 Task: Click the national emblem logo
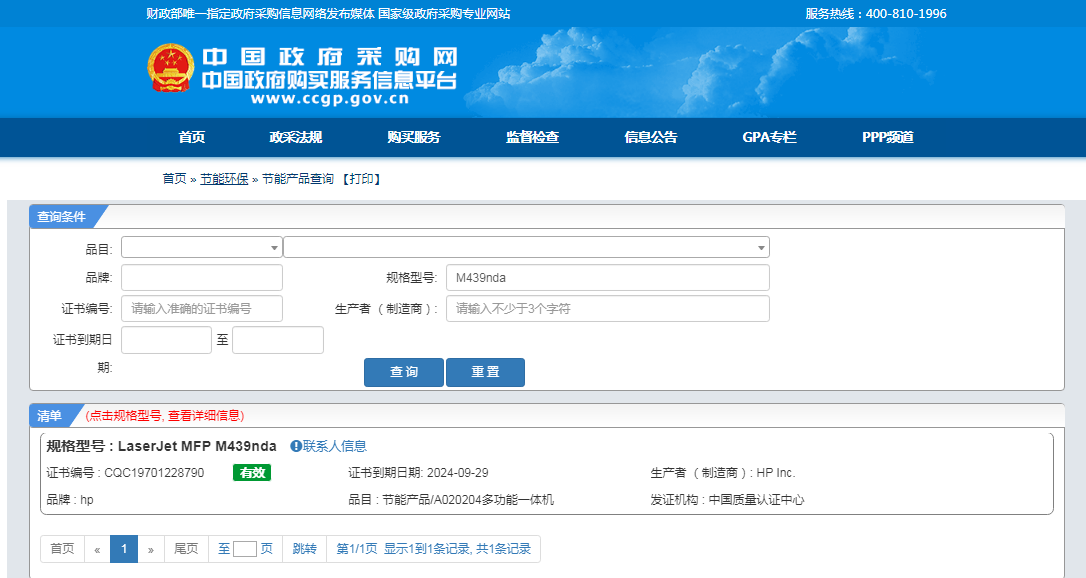170,68
